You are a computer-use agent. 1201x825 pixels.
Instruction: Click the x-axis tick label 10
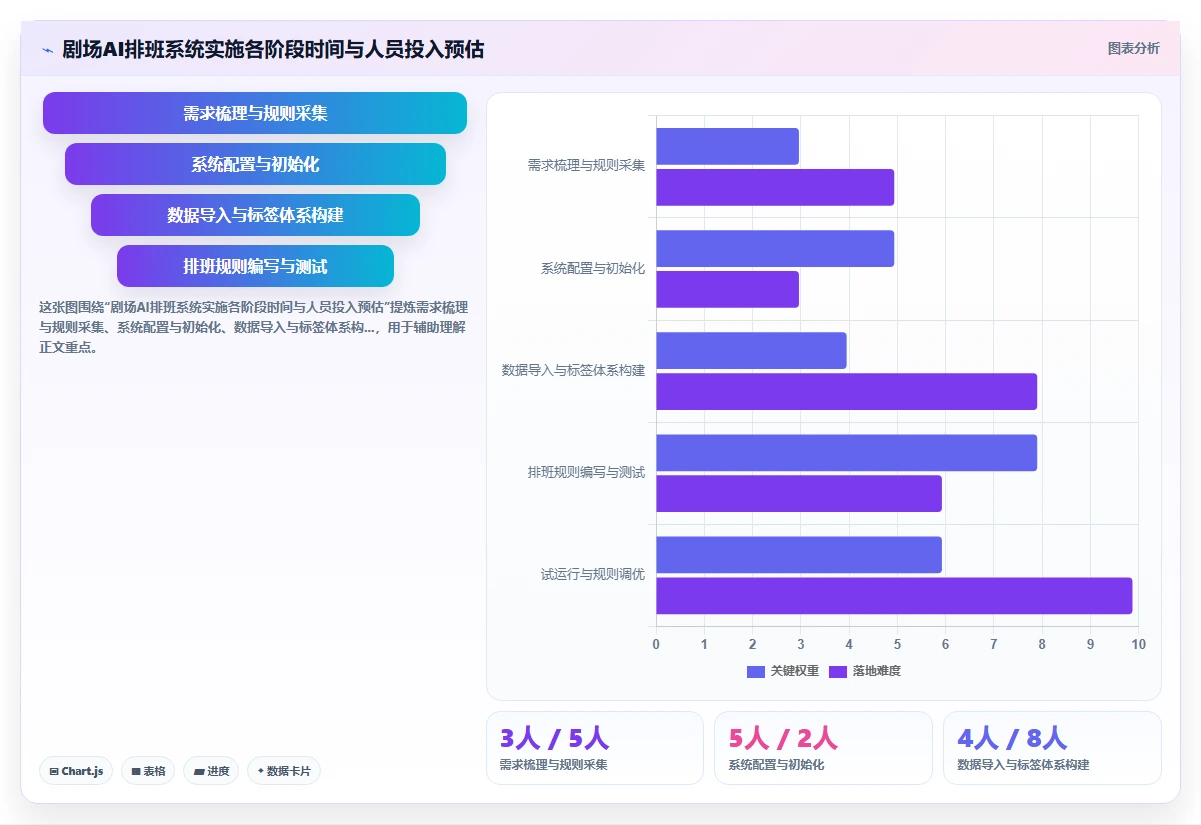[1138, 644]
